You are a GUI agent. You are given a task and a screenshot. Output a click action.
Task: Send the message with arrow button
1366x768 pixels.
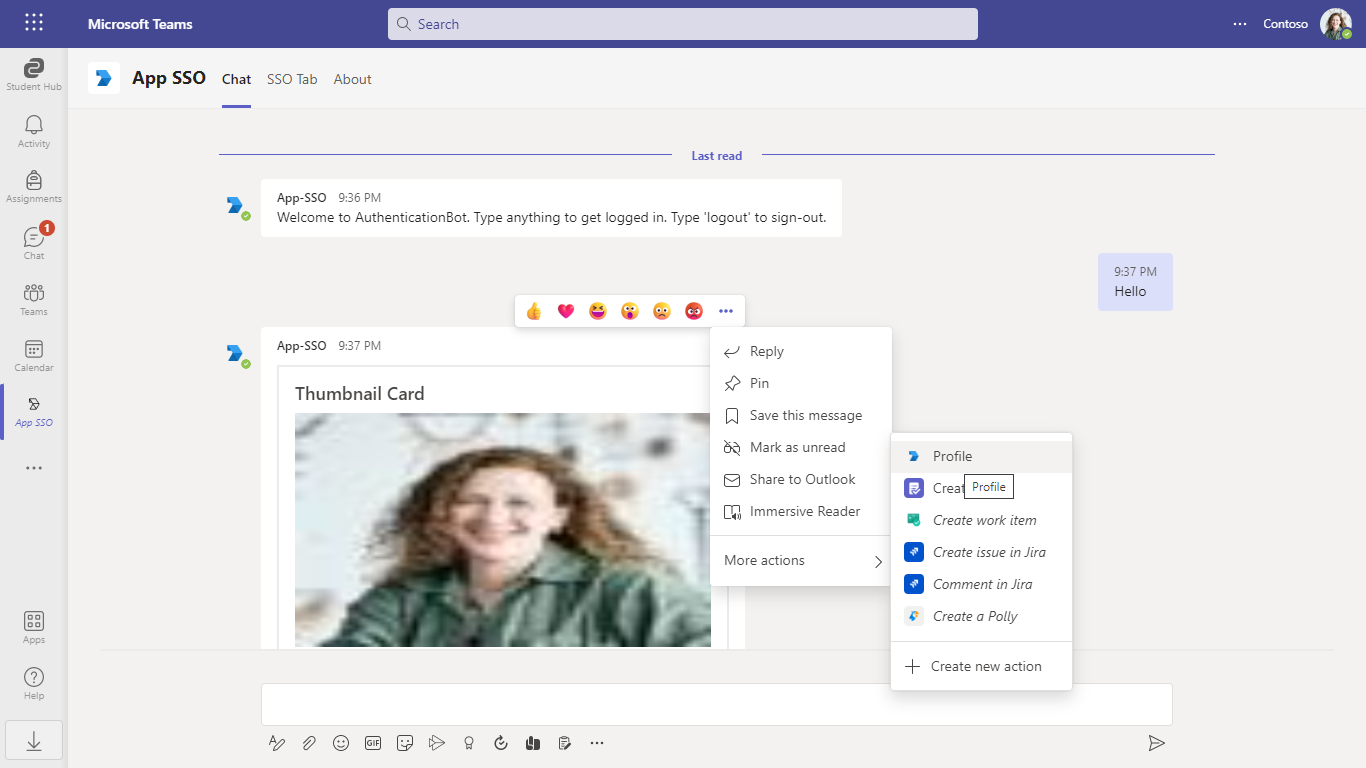(x=1156, y=743)
